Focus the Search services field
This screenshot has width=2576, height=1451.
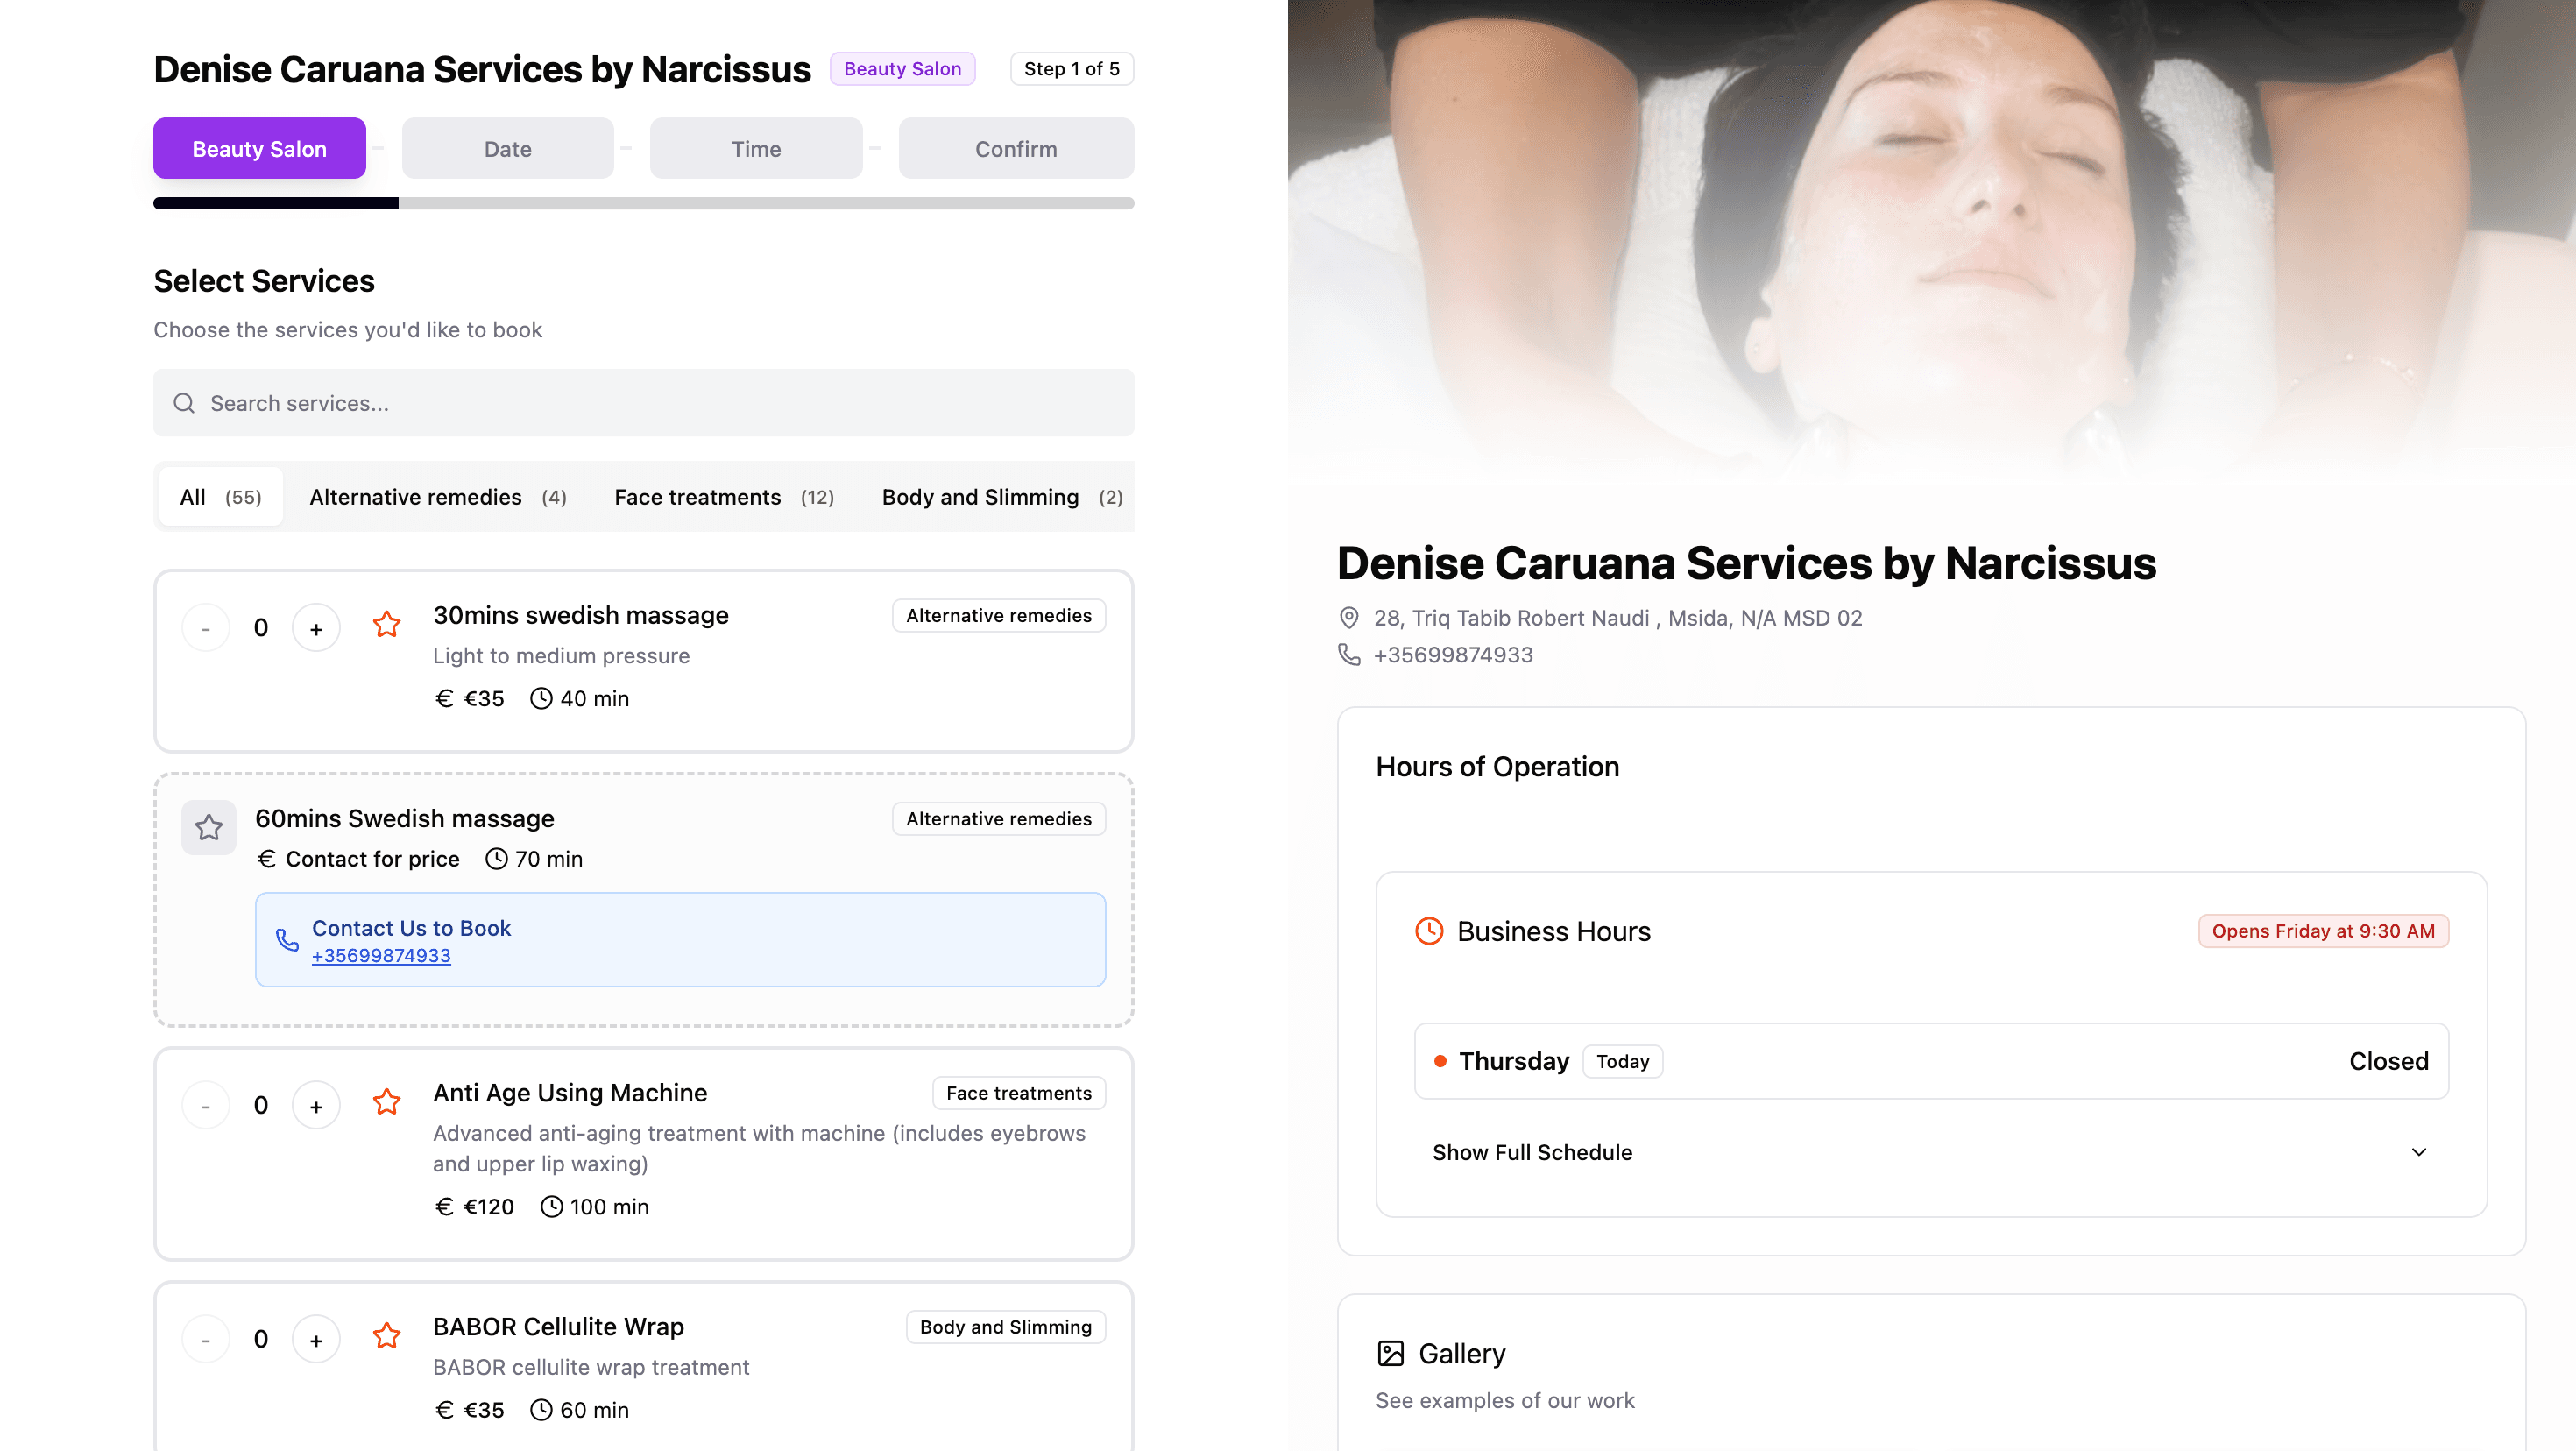(644, 403)
